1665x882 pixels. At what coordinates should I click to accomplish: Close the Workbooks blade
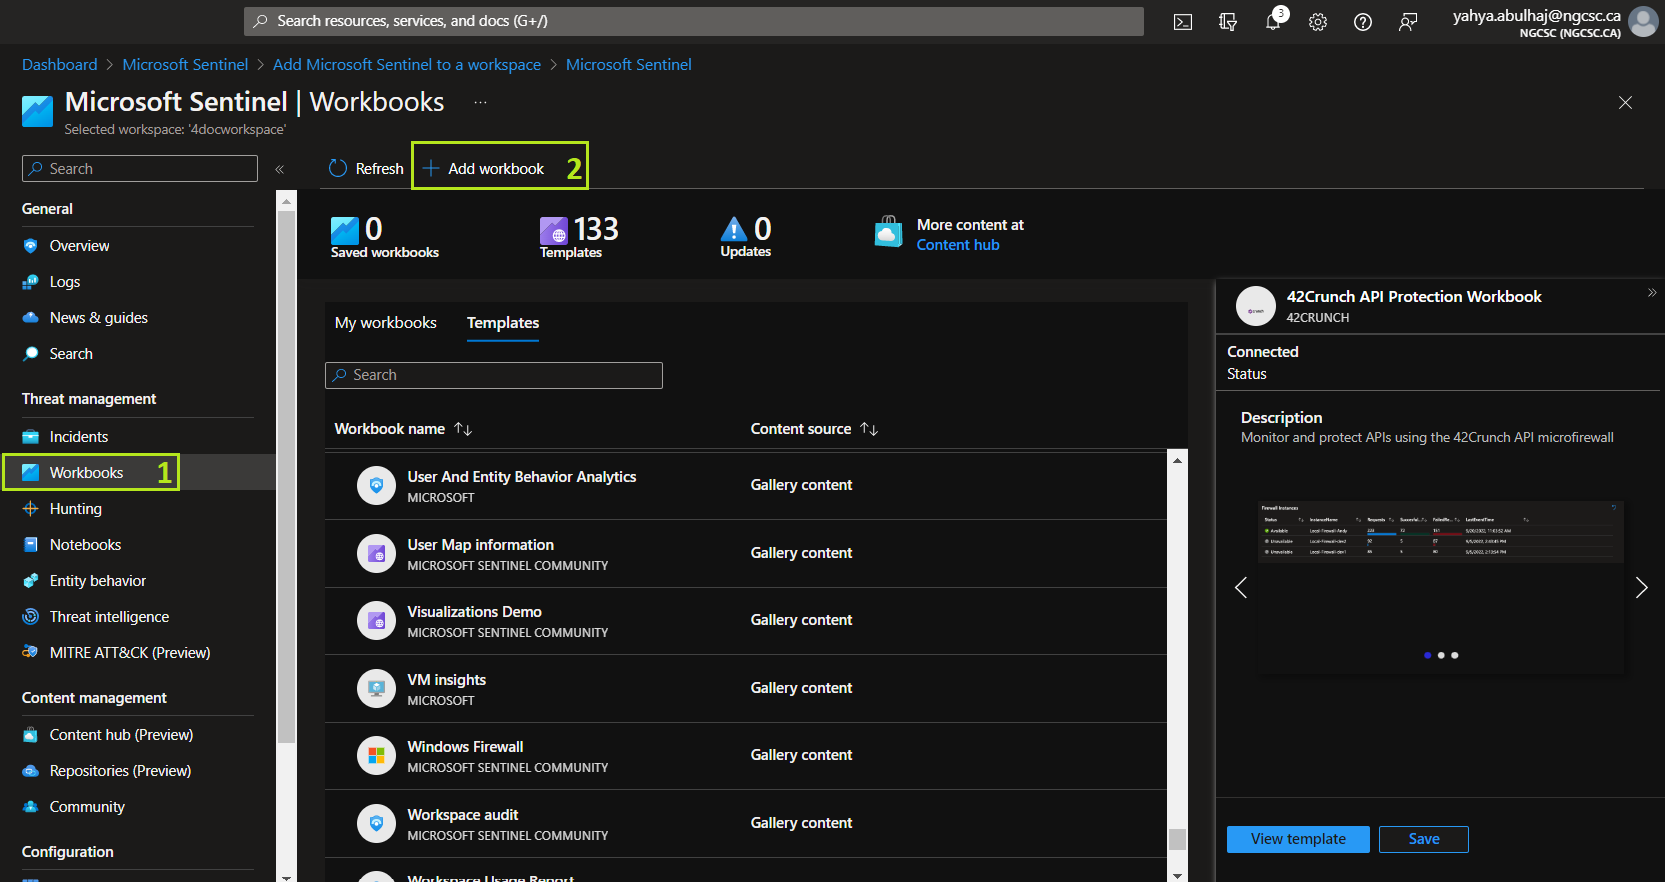tap(1625, 102)
